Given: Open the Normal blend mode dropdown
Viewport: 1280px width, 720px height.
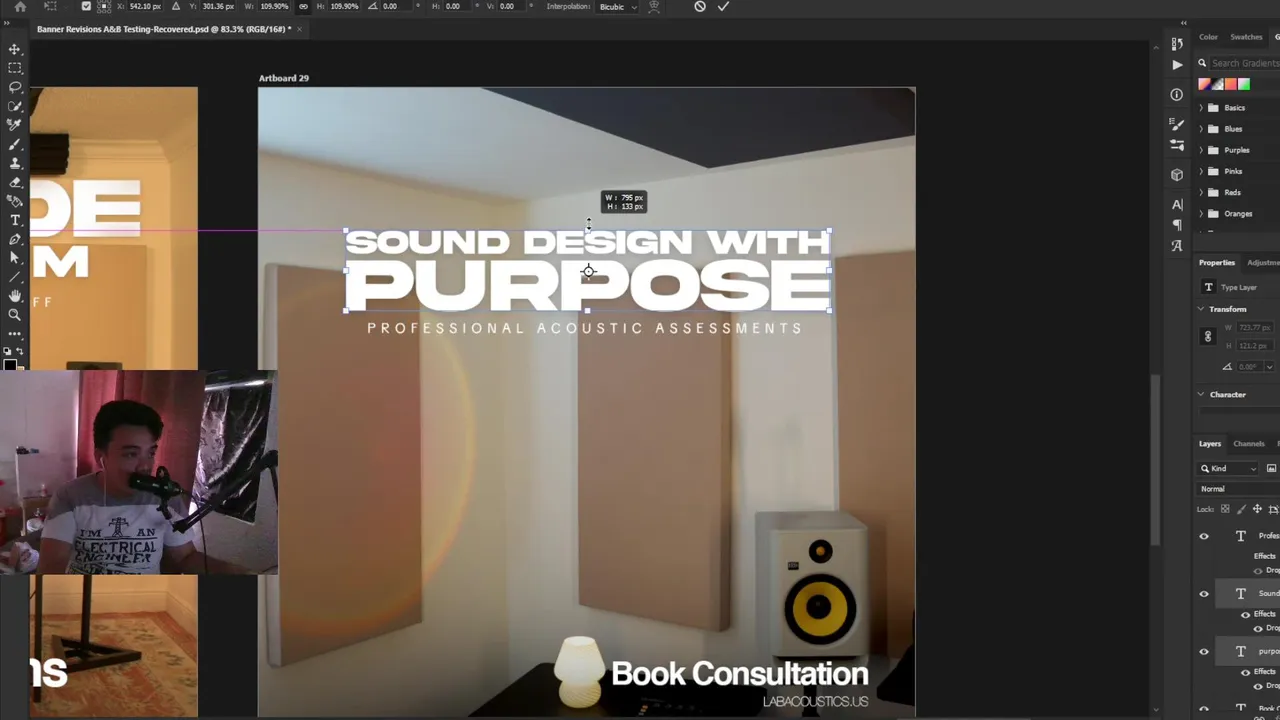Looking at the screenshot, I should point(1239,489).
